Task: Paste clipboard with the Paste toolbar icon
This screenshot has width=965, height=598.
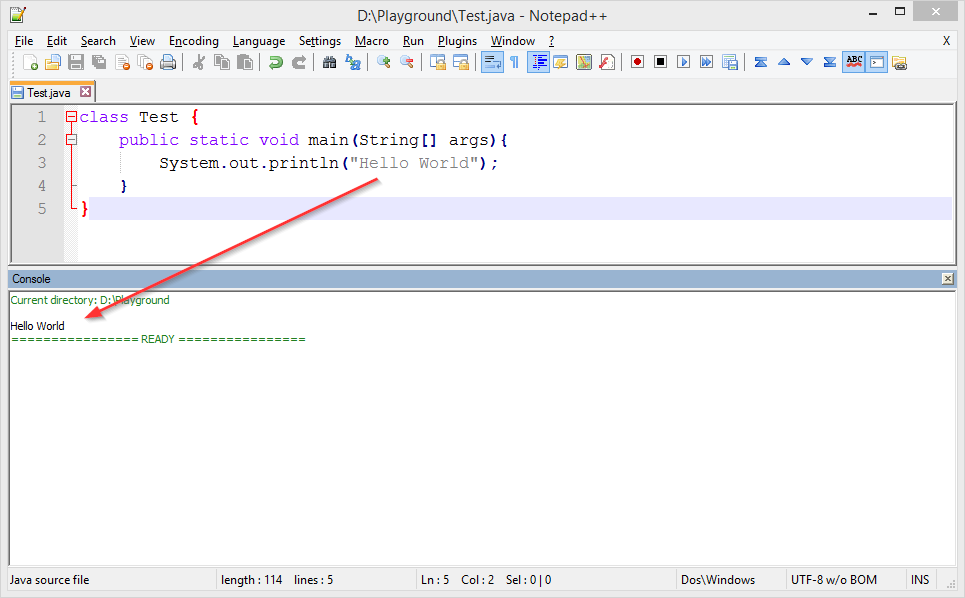Action: 245,62
